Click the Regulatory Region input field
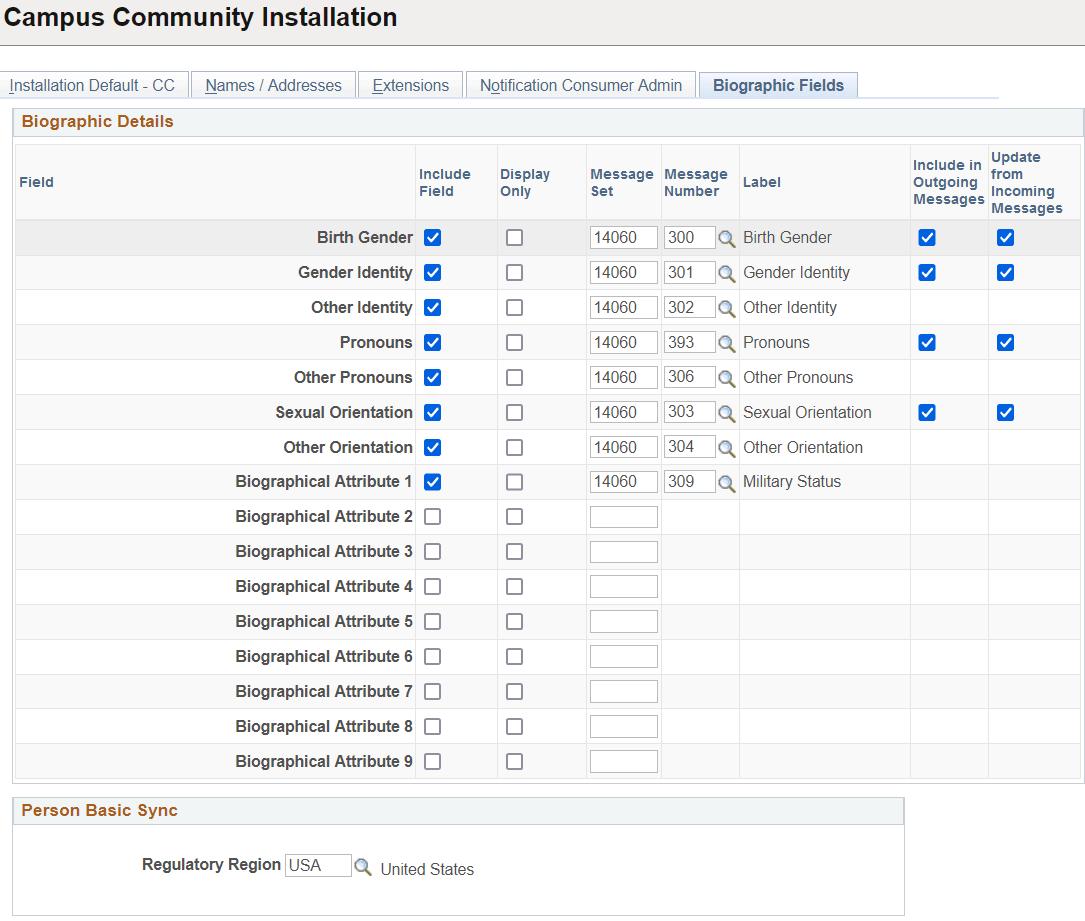Image resolution: width=1085 pixels, height=921 pixels. (318, 866)
